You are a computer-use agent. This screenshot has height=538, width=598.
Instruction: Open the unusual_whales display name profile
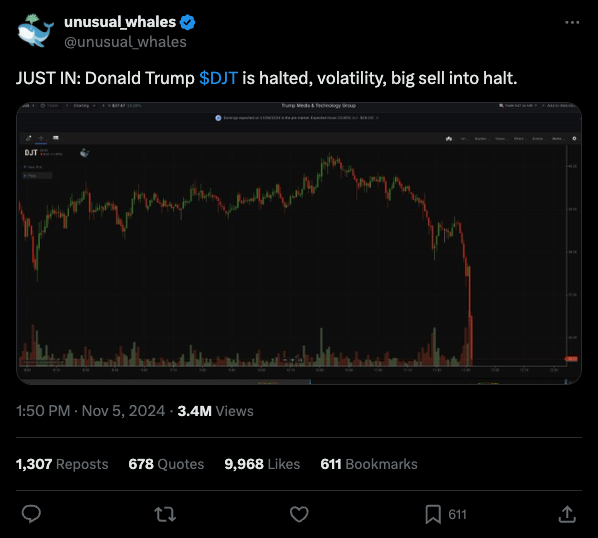(120, 22)
